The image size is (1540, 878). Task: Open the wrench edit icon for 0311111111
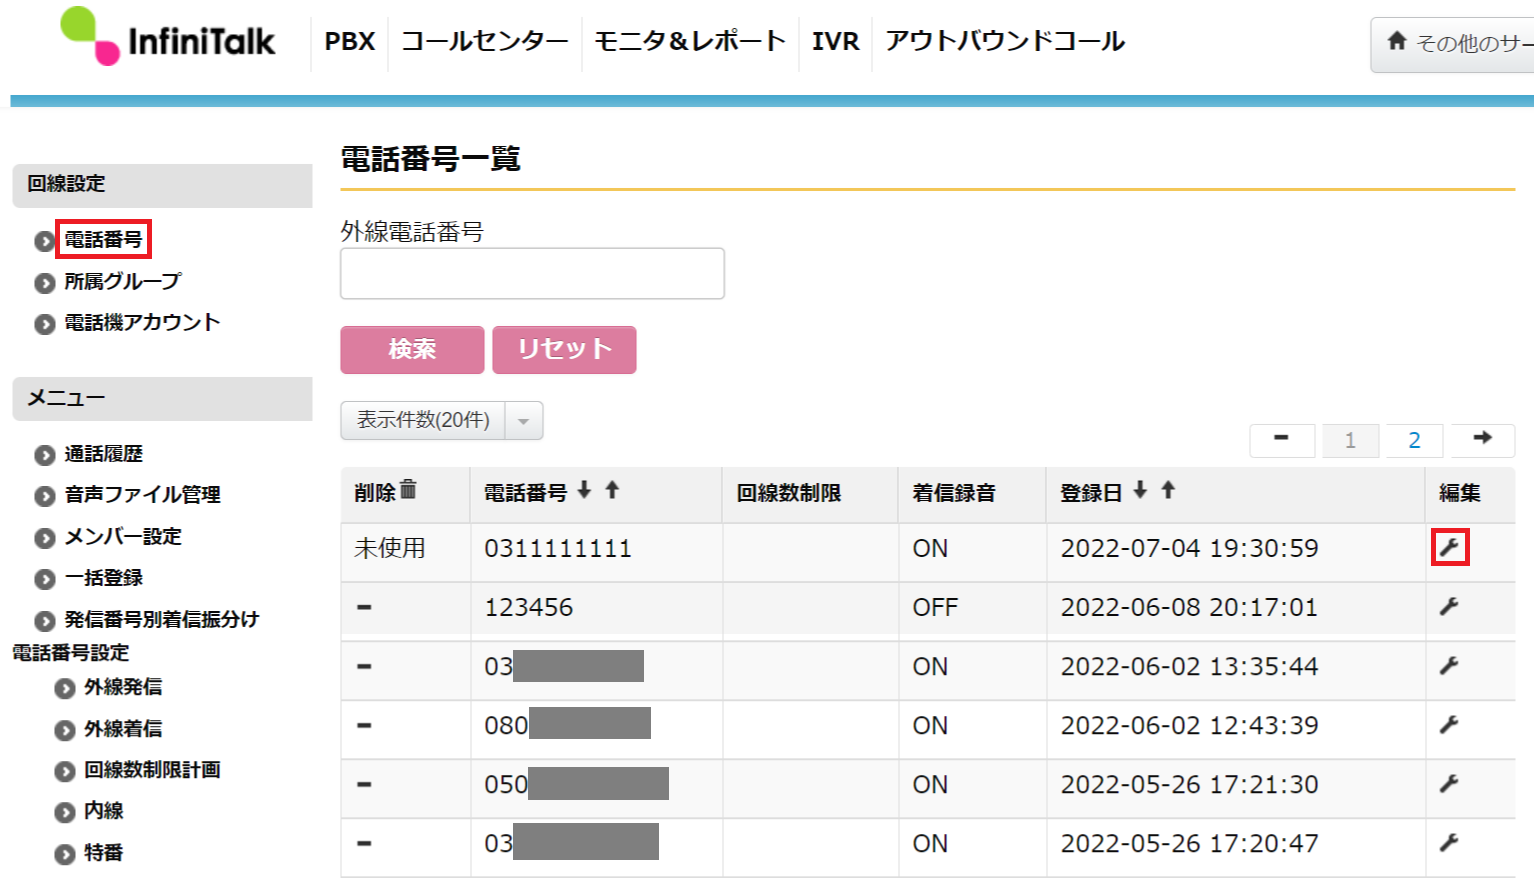click(x=1449, y=547)
